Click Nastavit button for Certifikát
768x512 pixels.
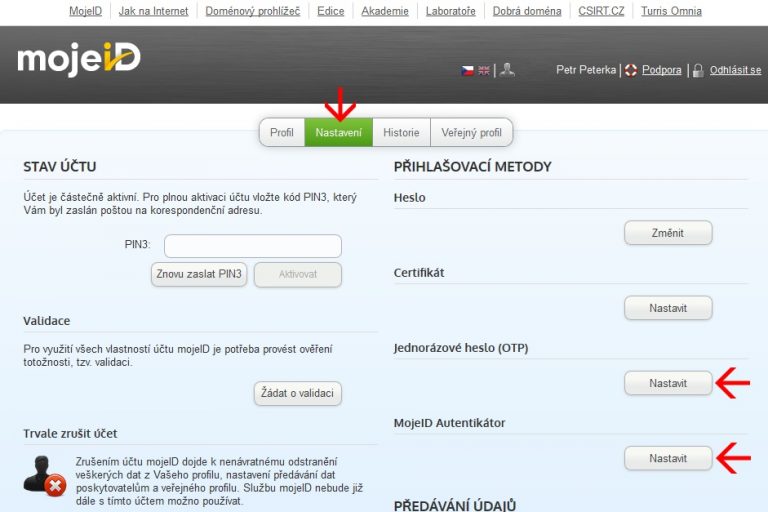[x=668, y=308]
